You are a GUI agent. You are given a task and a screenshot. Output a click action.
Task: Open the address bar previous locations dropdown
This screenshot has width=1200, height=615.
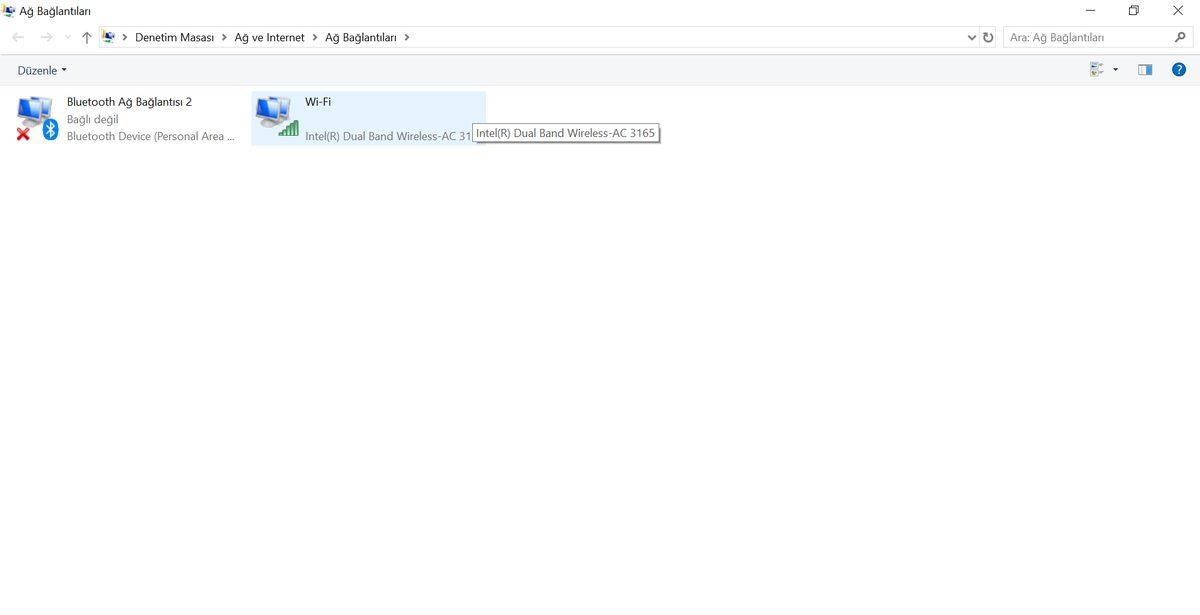[x=972, y=38]
